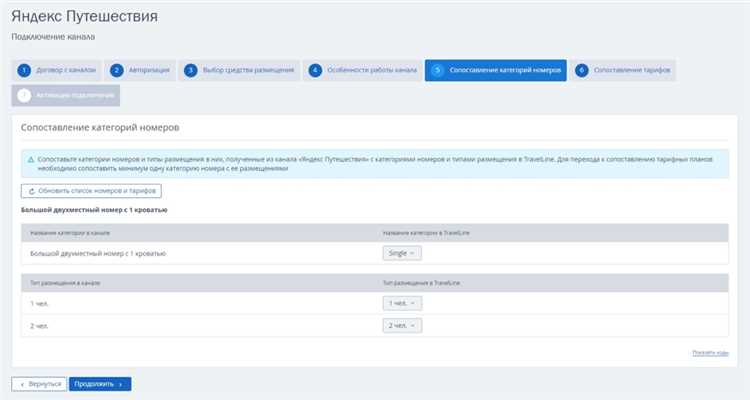This screenshot has width=750, height=400.
Task: Open the '2 чел.' TravelLine placement dropdown
Action: click(402, 326)
